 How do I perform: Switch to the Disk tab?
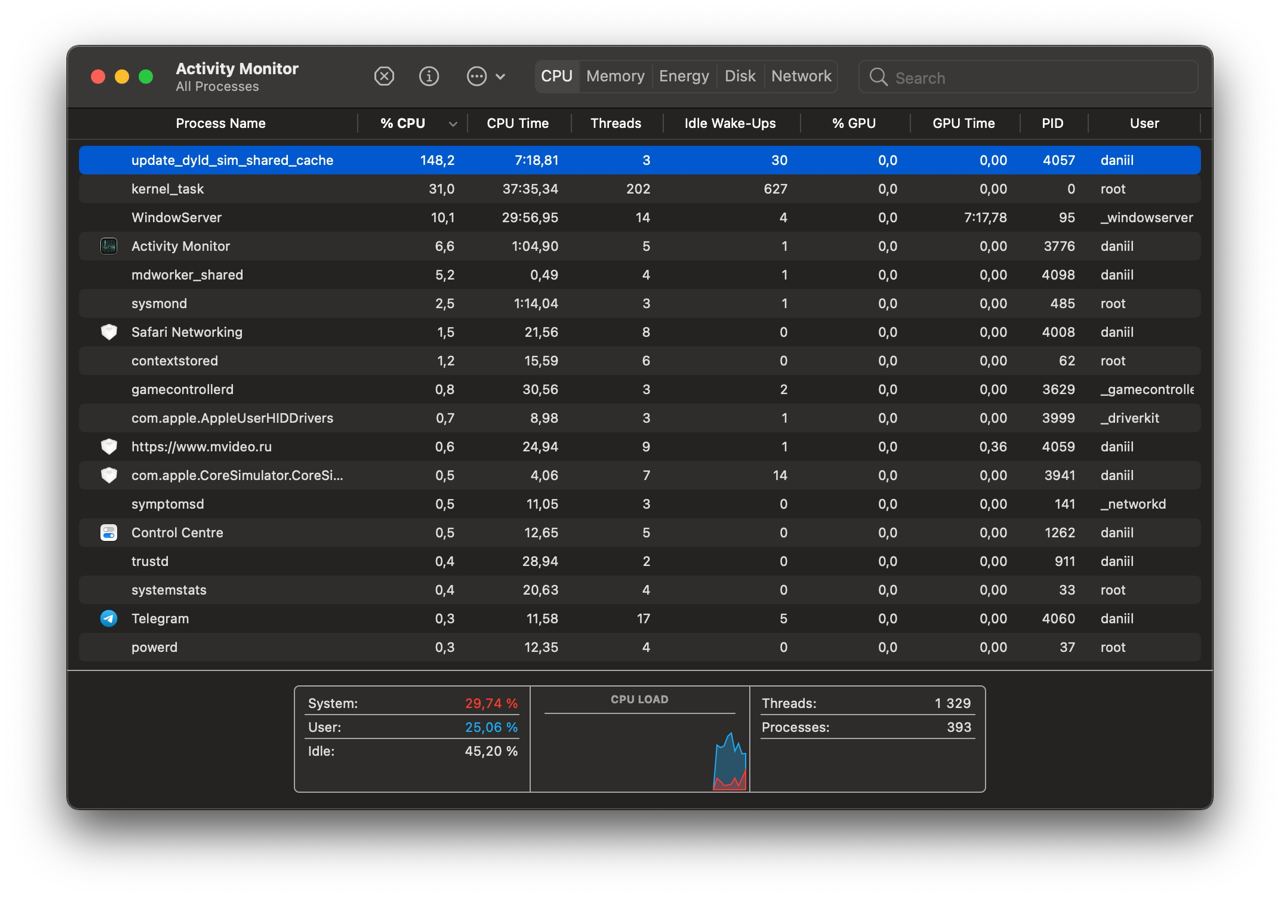click(740, 76)
